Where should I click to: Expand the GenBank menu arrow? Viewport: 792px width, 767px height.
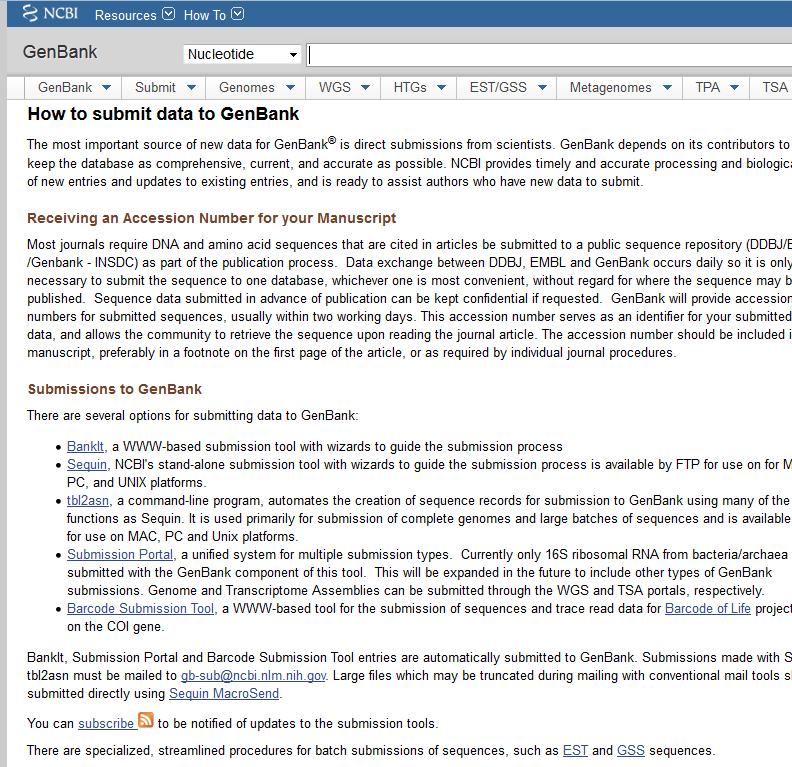(106, 88)
